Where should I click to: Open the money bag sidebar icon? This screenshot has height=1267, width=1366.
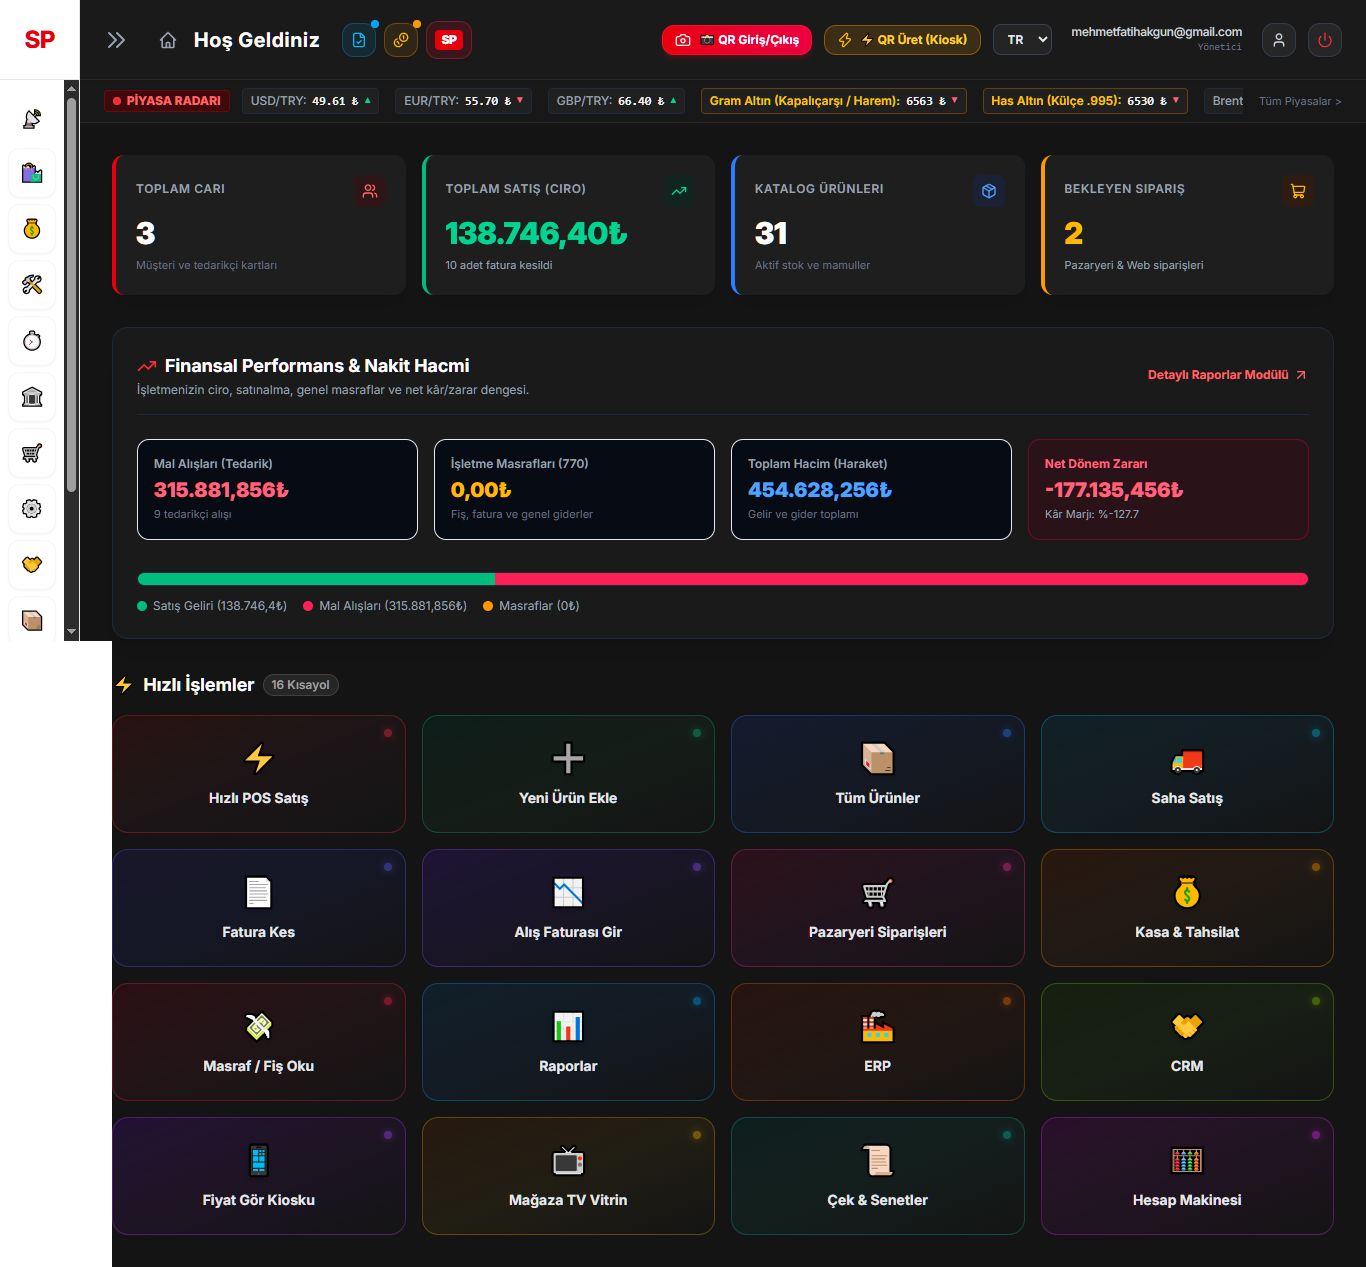tap(32, 229)
